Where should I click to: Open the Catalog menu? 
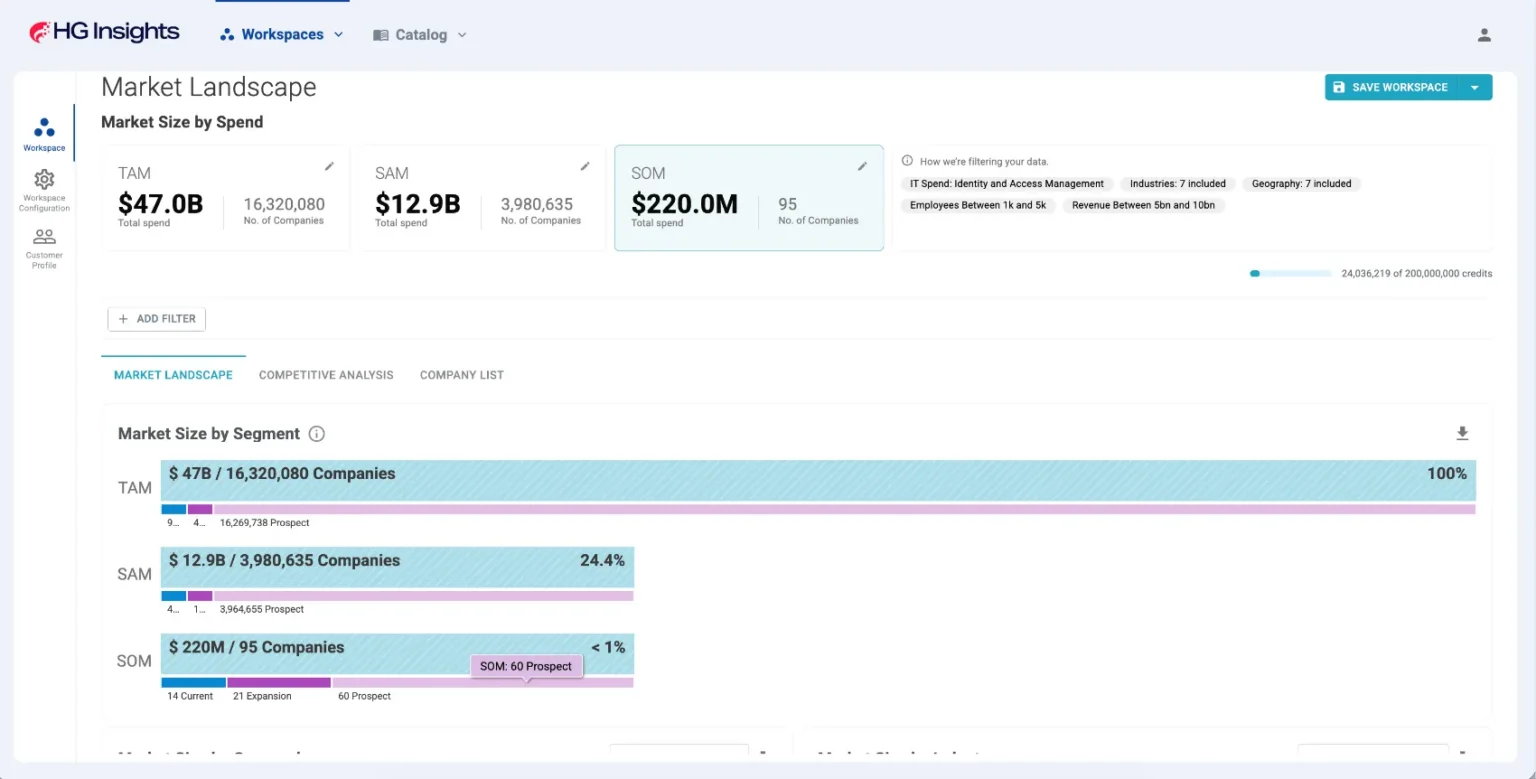[420, 35]
